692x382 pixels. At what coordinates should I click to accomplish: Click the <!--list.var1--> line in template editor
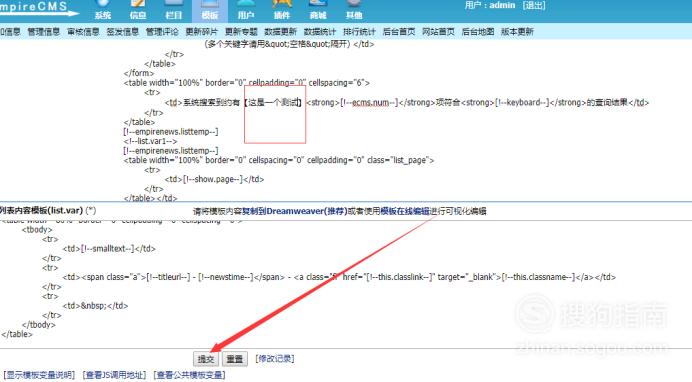tap(150, 141)
